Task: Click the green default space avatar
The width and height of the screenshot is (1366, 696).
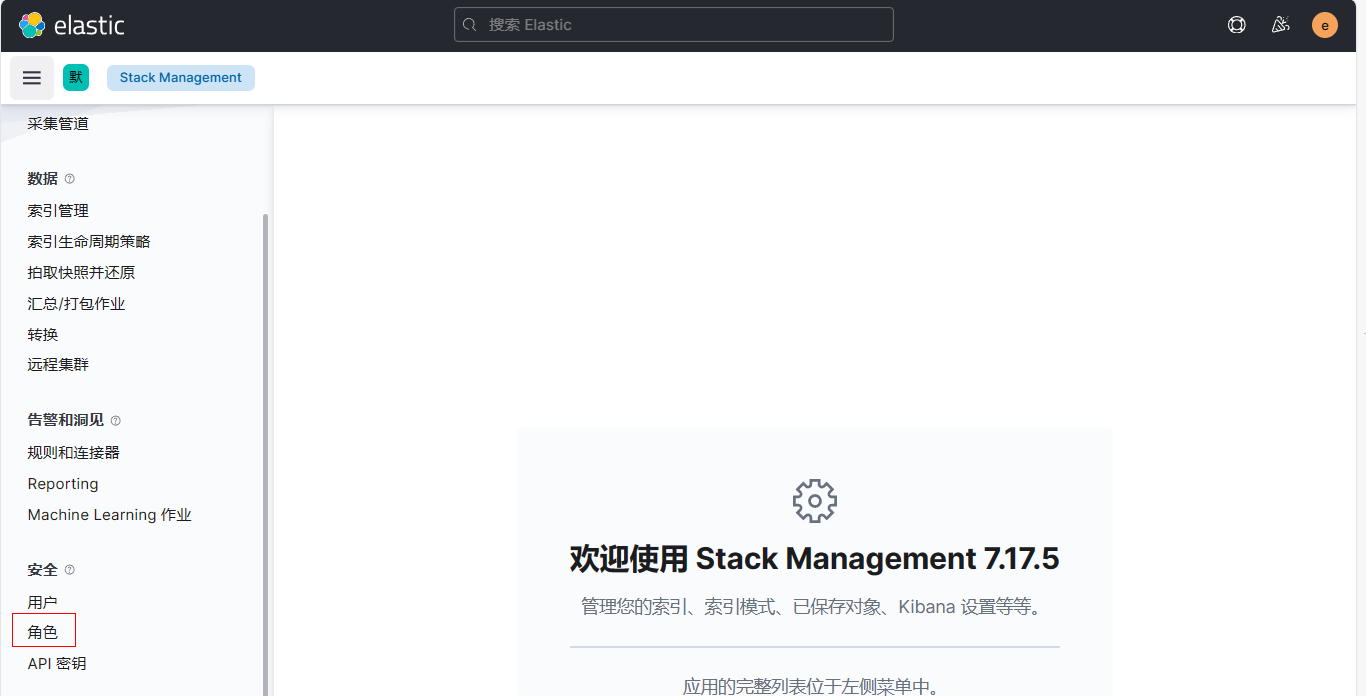Action: click(x=76, y=77)
